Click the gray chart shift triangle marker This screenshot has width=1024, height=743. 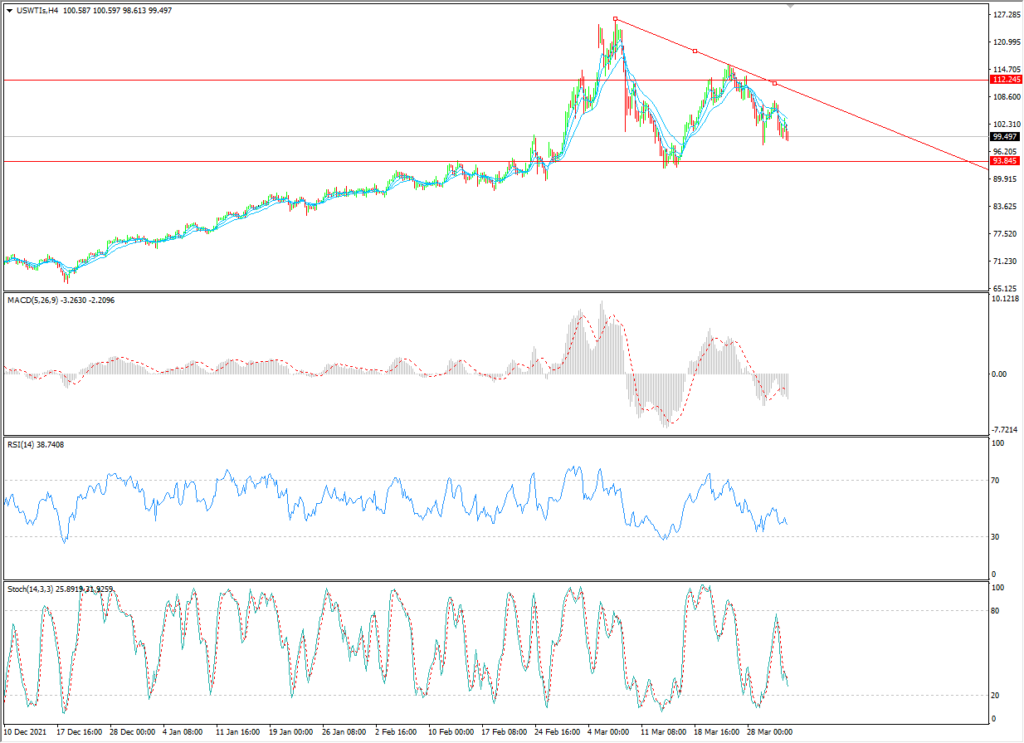point(791,6)
